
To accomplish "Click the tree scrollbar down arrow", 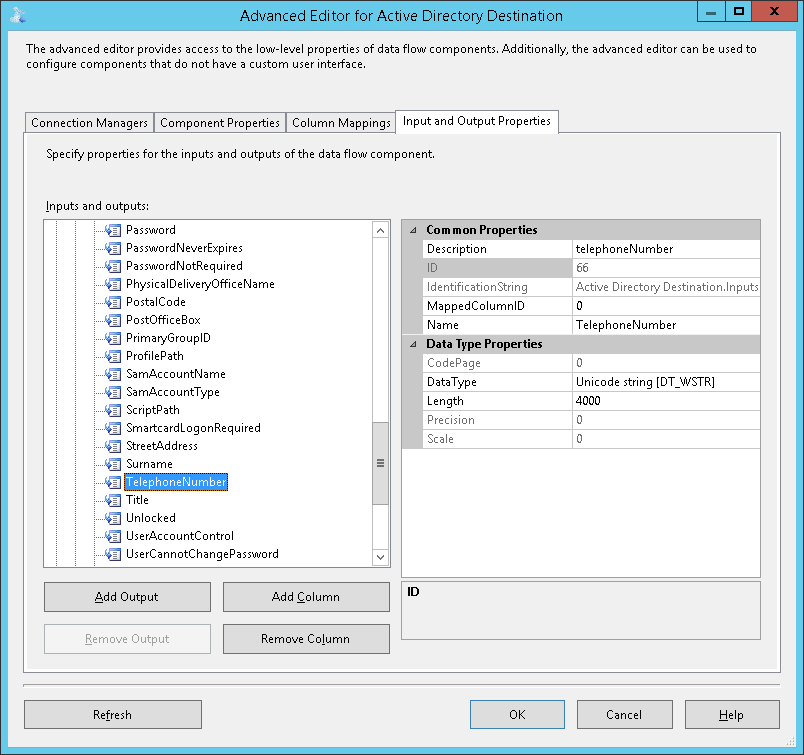I will coord(380,557).
